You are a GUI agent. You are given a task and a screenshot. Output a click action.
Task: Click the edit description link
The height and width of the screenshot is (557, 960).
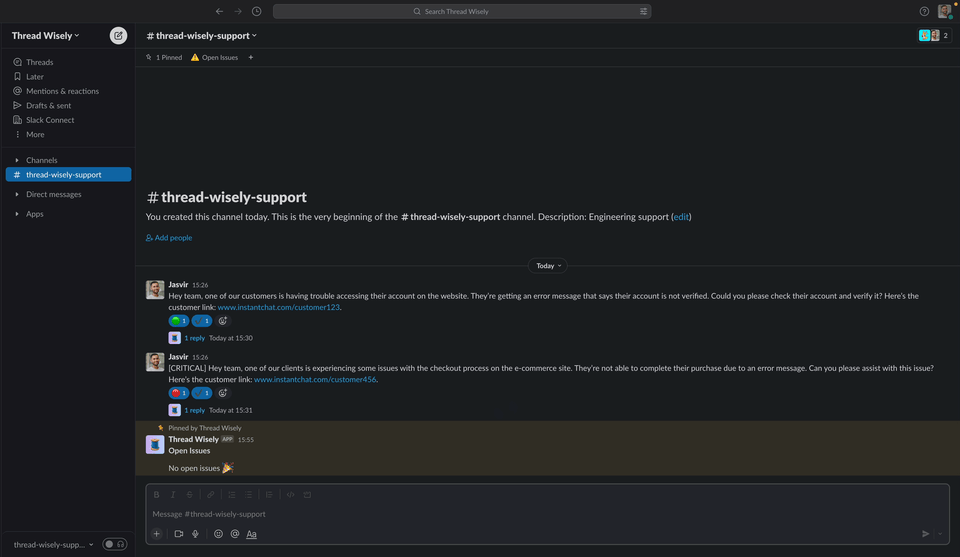tap(681, 217)
